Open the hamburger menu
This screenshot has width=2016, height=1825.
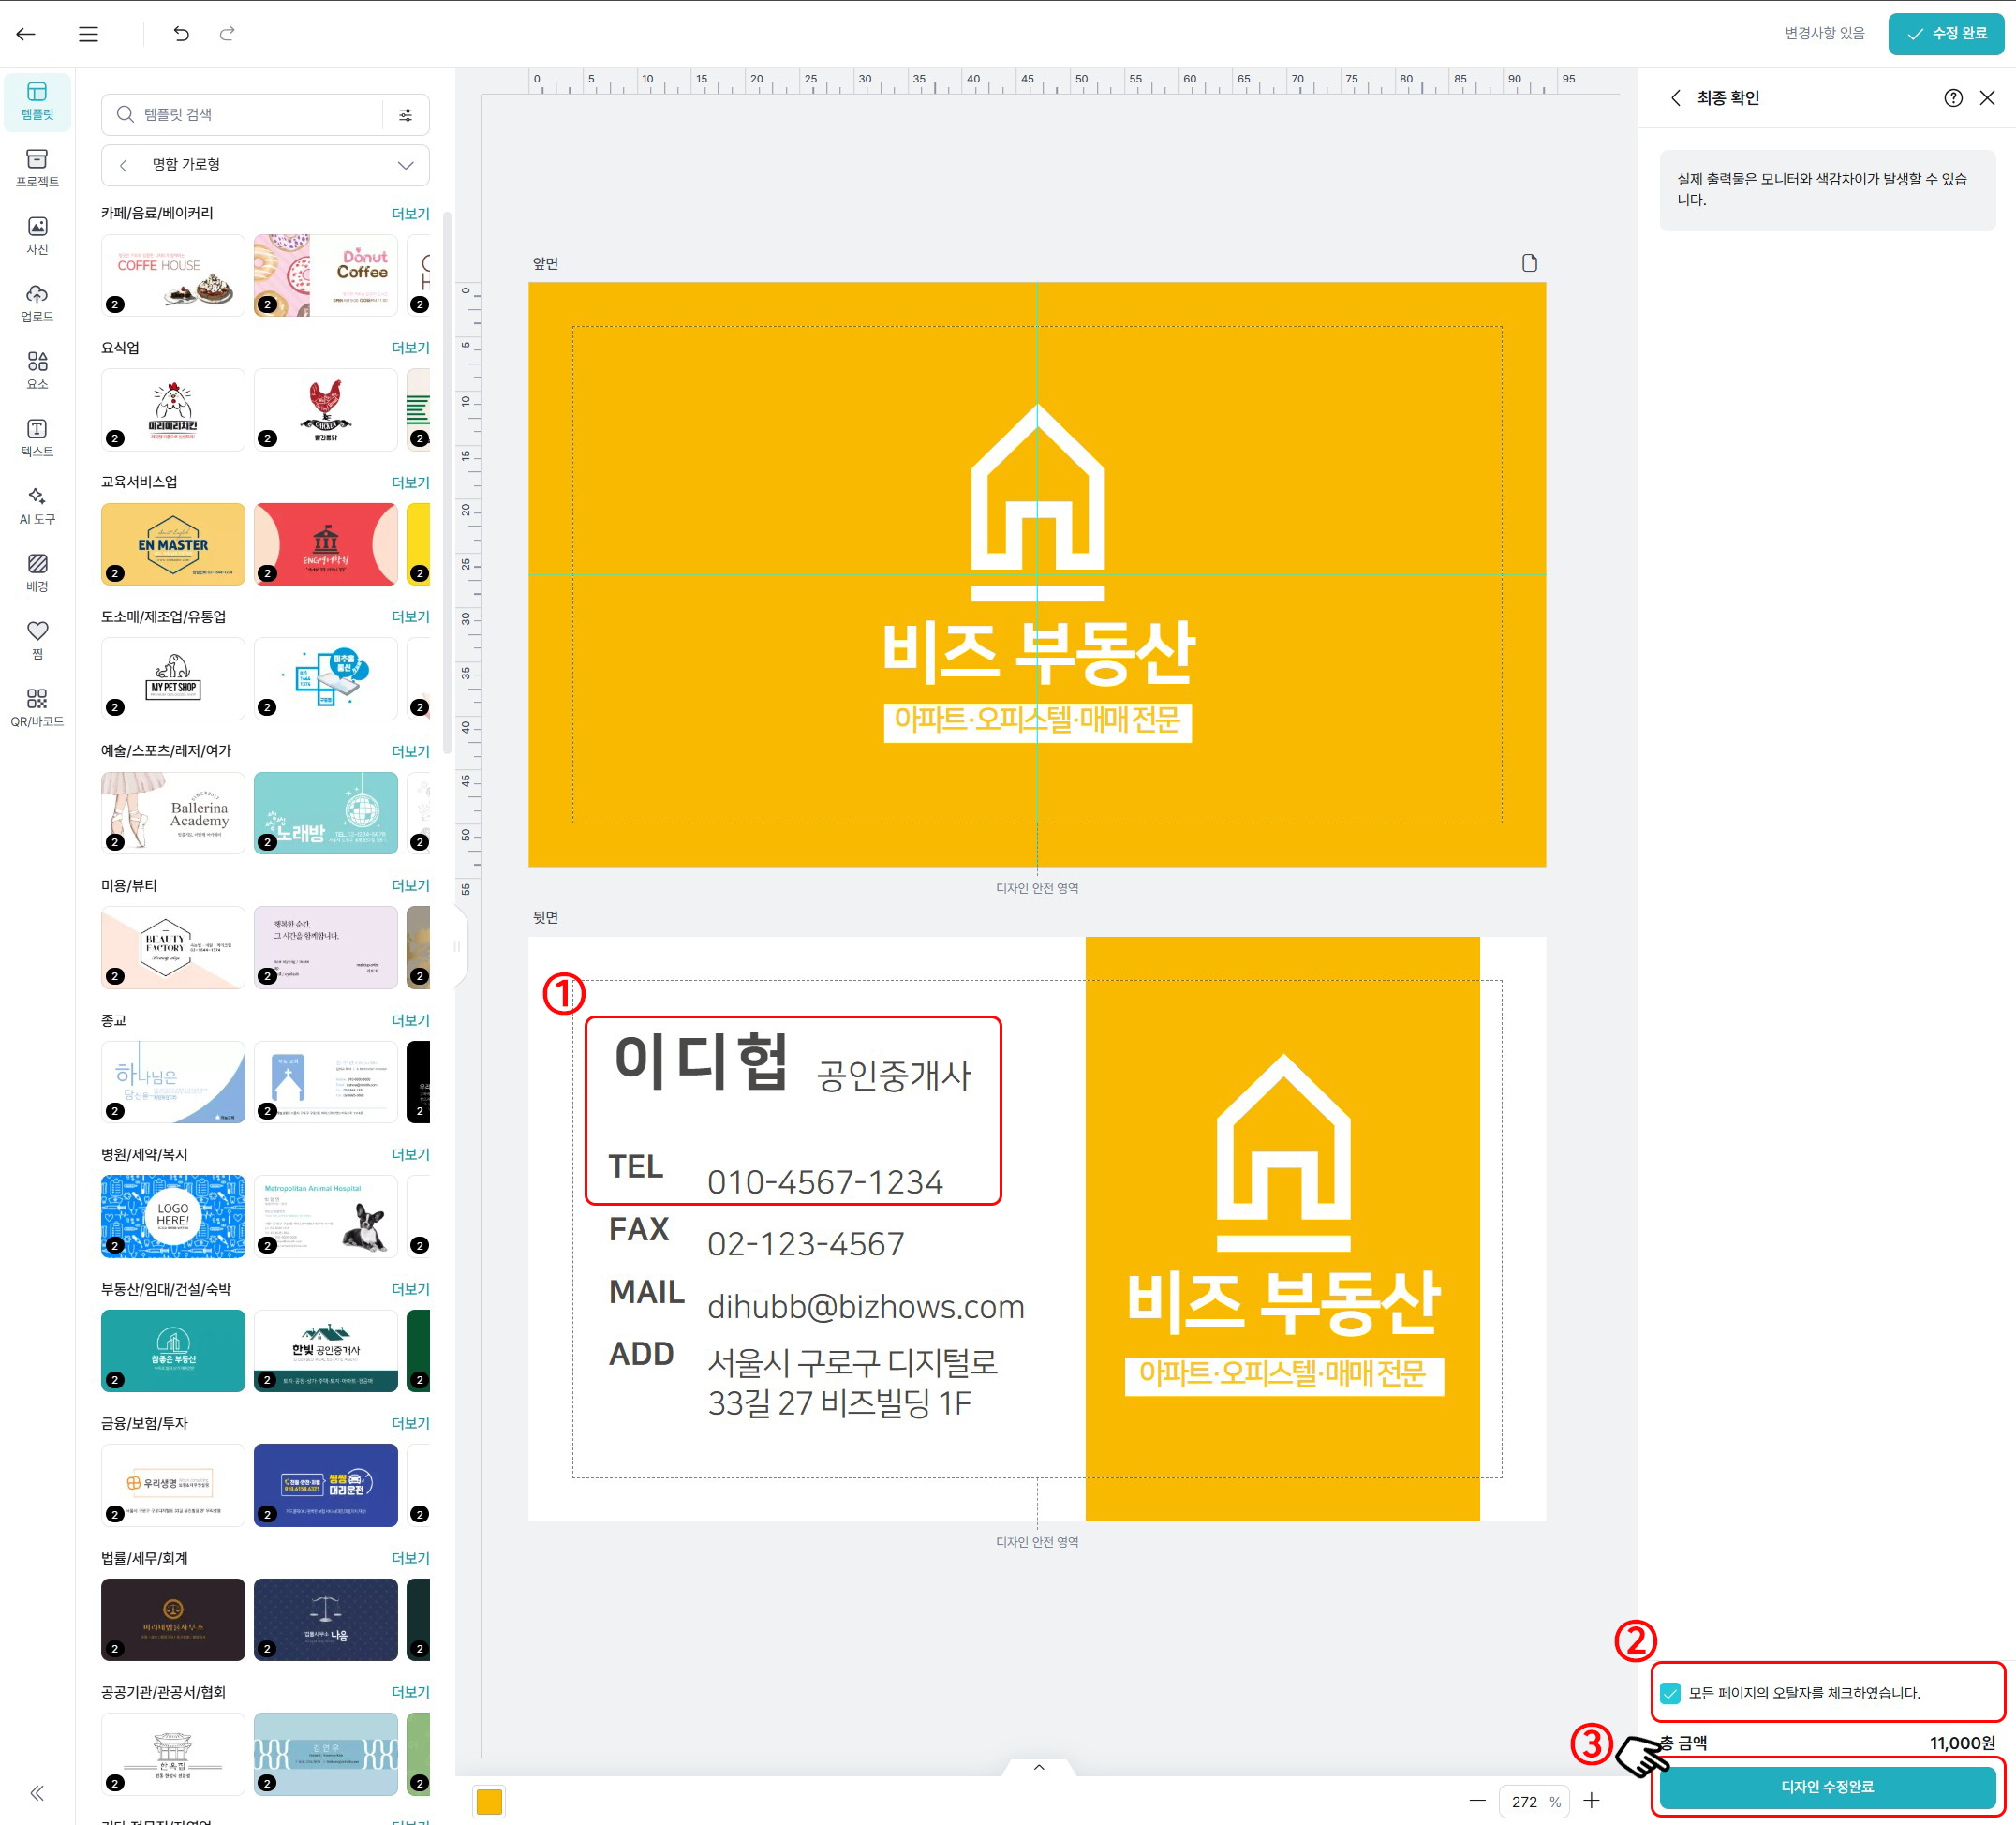pyautogui.click(x=87, y=33)
